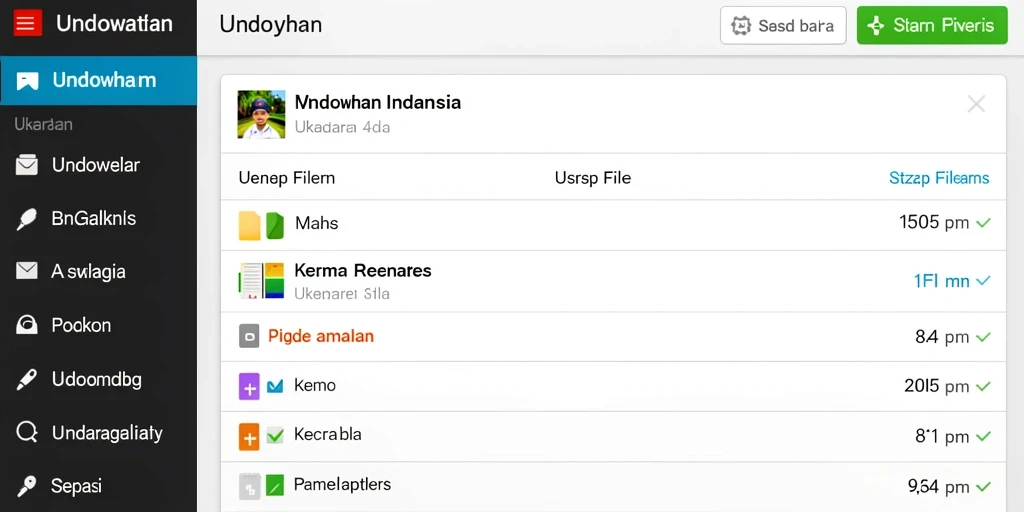
Task: Click the Mndowhan Indansia name
Action: 378,103
